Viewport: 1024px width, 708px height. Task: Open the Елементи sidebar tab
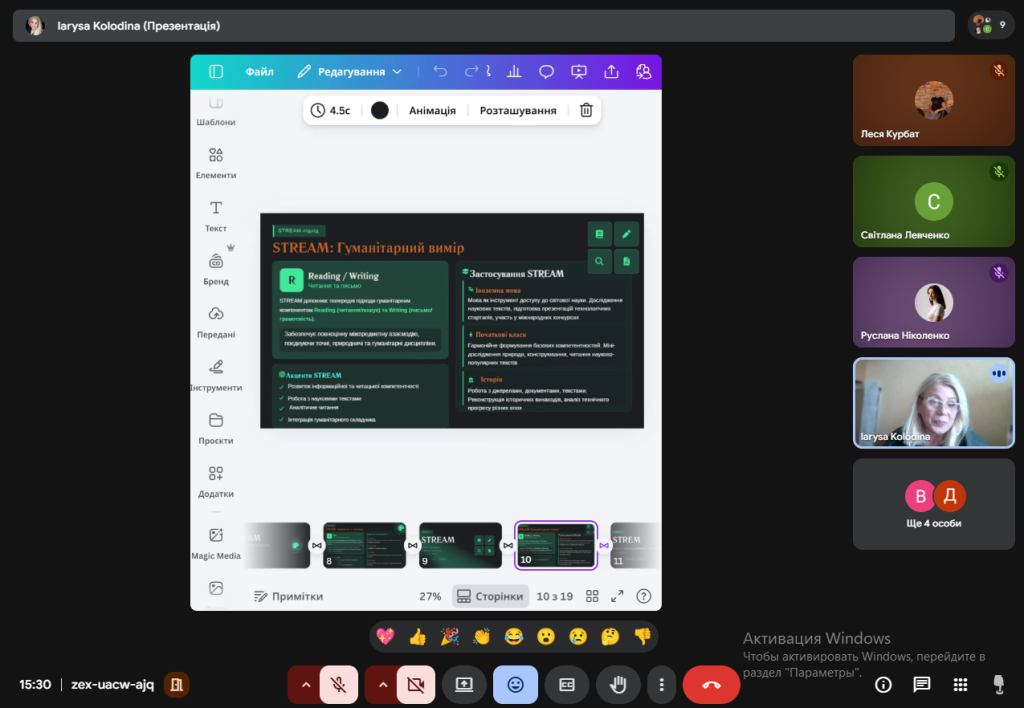coord(216,162)
